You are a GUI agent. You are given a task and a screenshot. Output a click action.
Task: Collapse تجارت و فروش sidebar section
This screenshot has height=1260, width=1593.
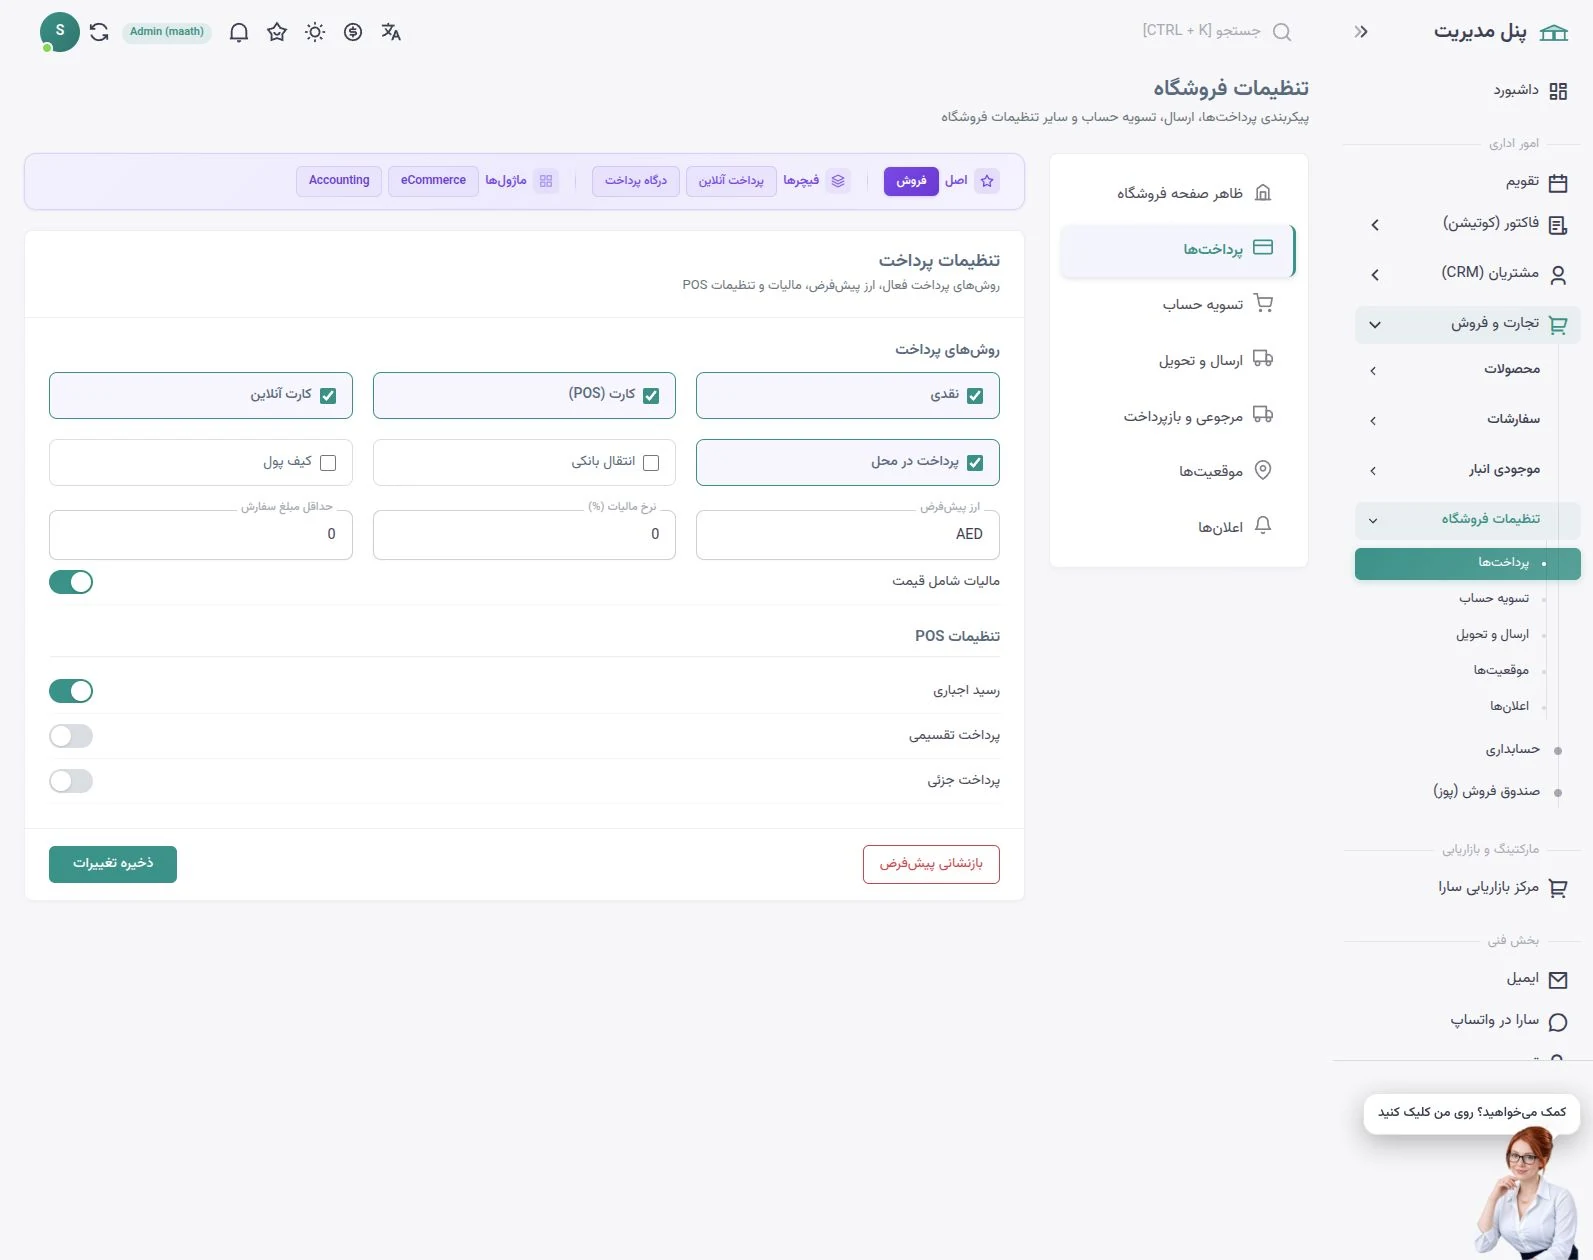pos(1468,324)
